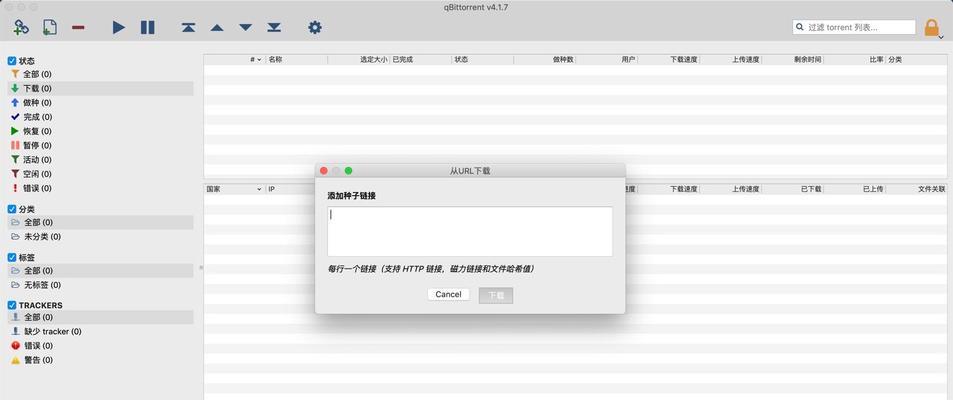Sort torrents by 剩余时间 column

coord(793,60)
